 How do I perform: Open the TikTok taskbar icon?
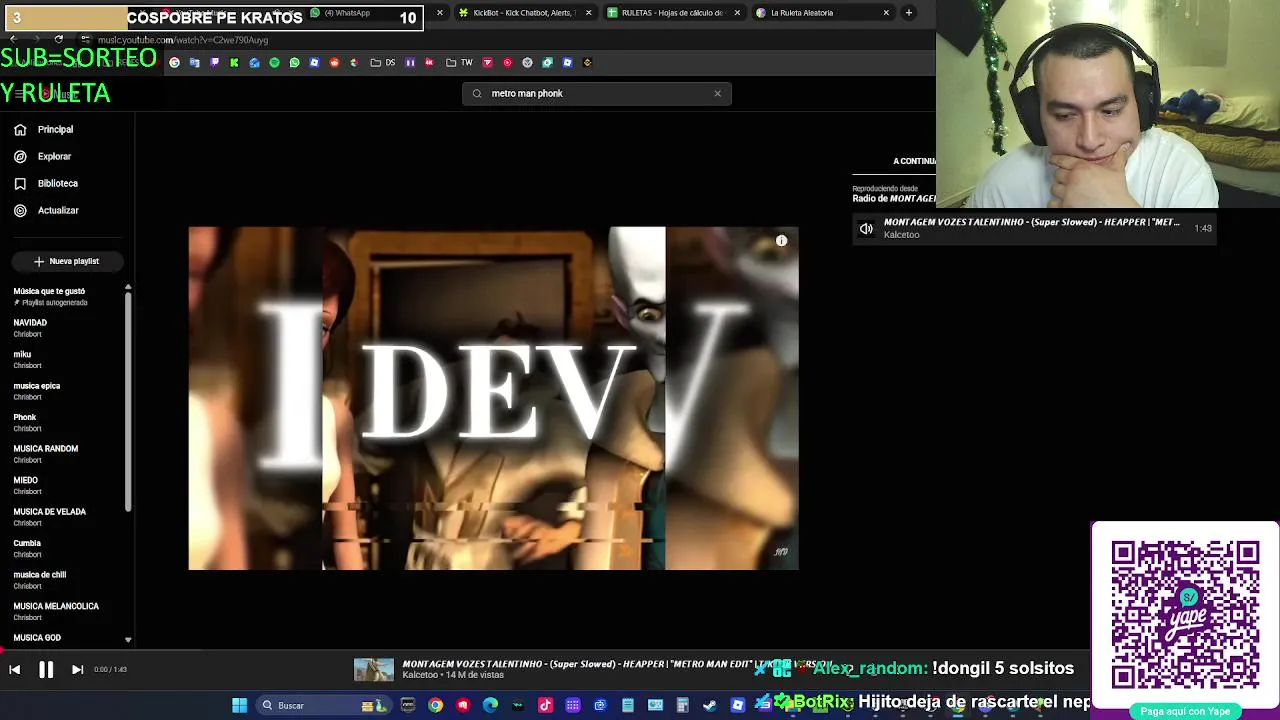click(545, 705)
